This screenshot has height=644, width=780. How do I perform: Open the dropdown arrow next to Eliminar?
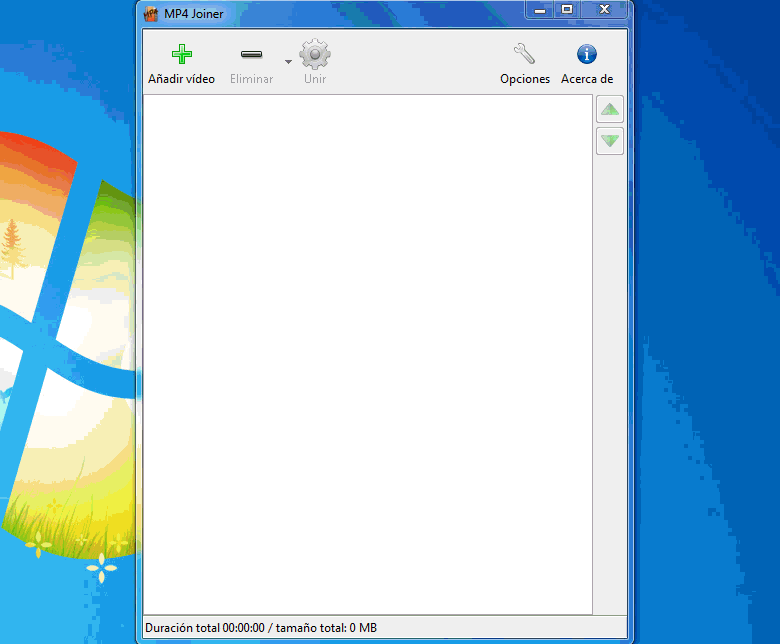tap(288, 62)
